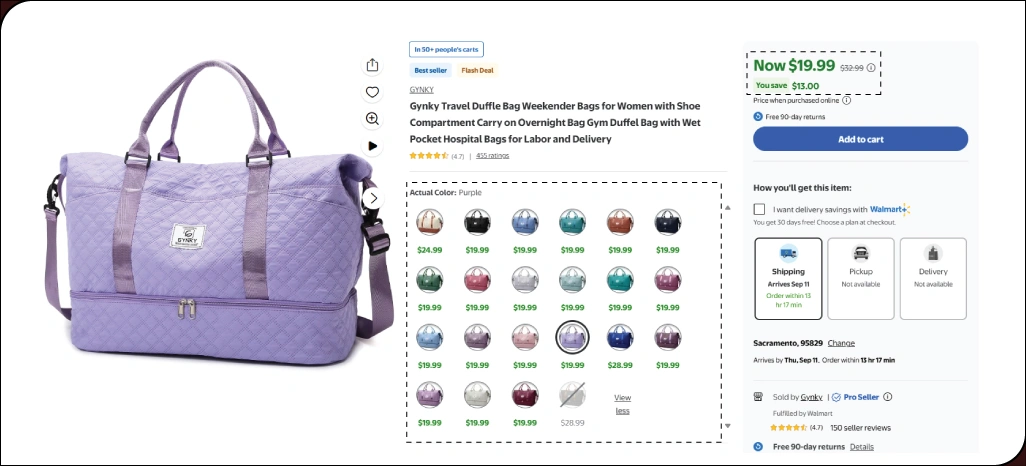Choose the Delivery fulfillment option

933,279
